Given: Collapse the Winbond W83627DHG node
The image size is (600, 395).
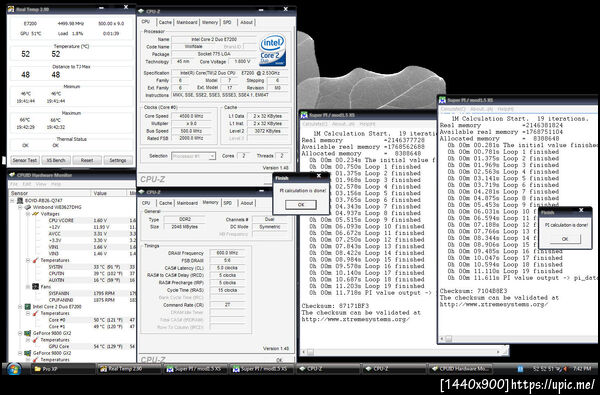Looking at the screenshot, I should [20, 207].
